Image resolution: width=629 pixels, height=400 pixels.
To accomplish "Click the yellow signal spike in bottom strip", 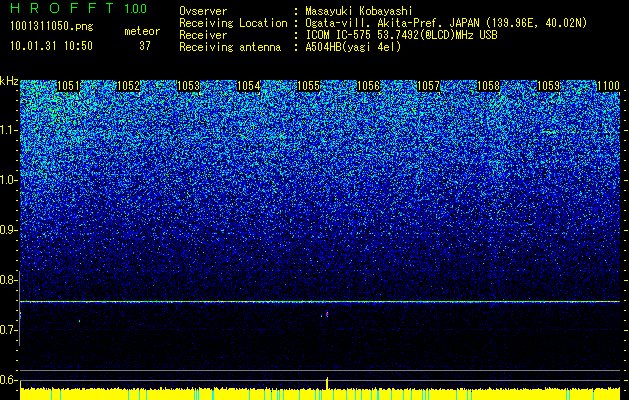I will click(x=327, y=383).
